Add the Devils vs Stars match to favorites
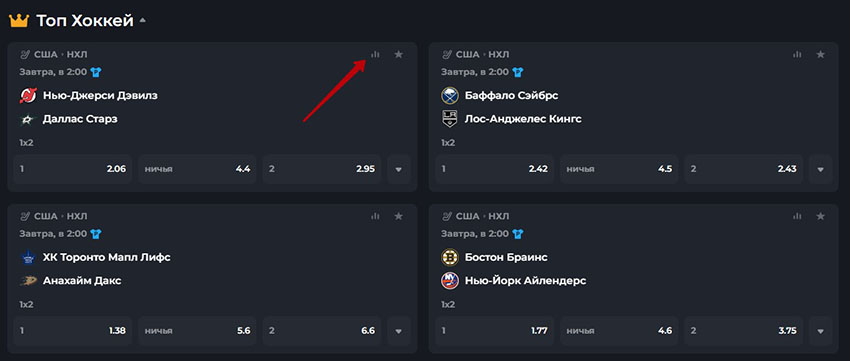This screenshot has width=850, height=361. (x=398, y=54)
